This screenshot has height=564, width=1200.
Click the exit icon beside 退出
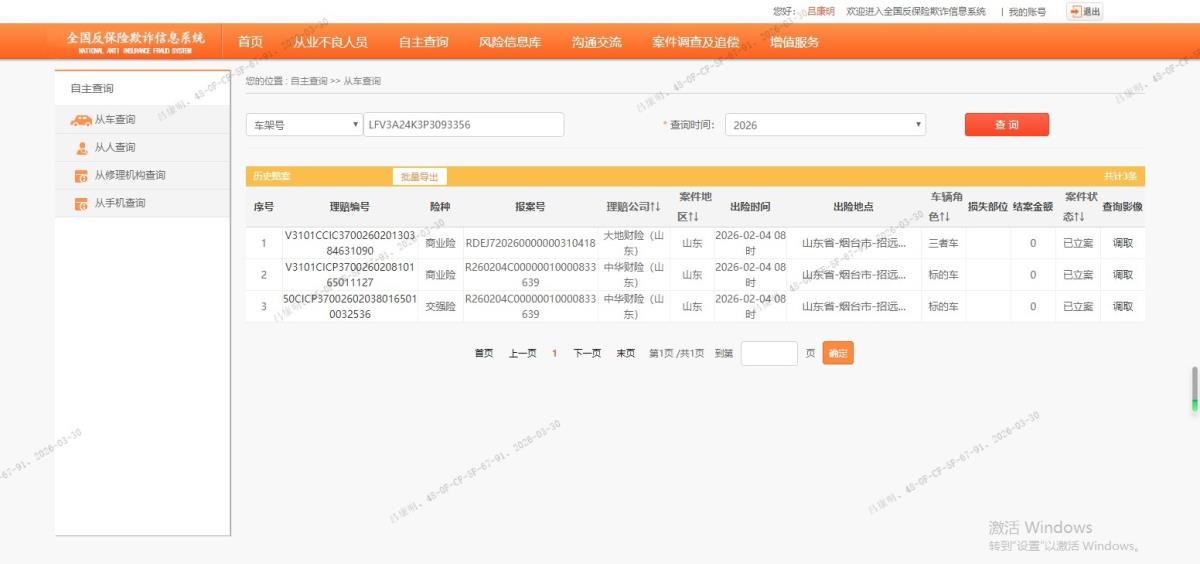pos(1076,12)
